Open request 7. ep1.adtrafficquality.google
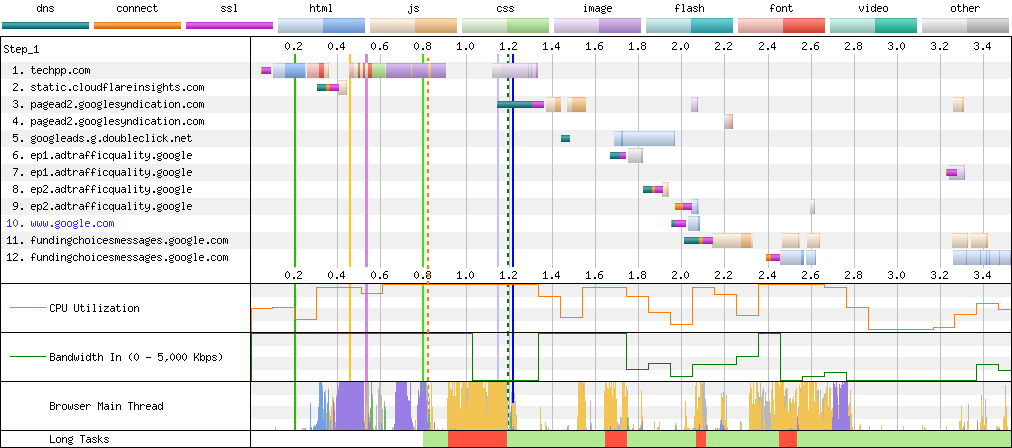Screen dimensions: 1012x448 [x=102, y=172]
